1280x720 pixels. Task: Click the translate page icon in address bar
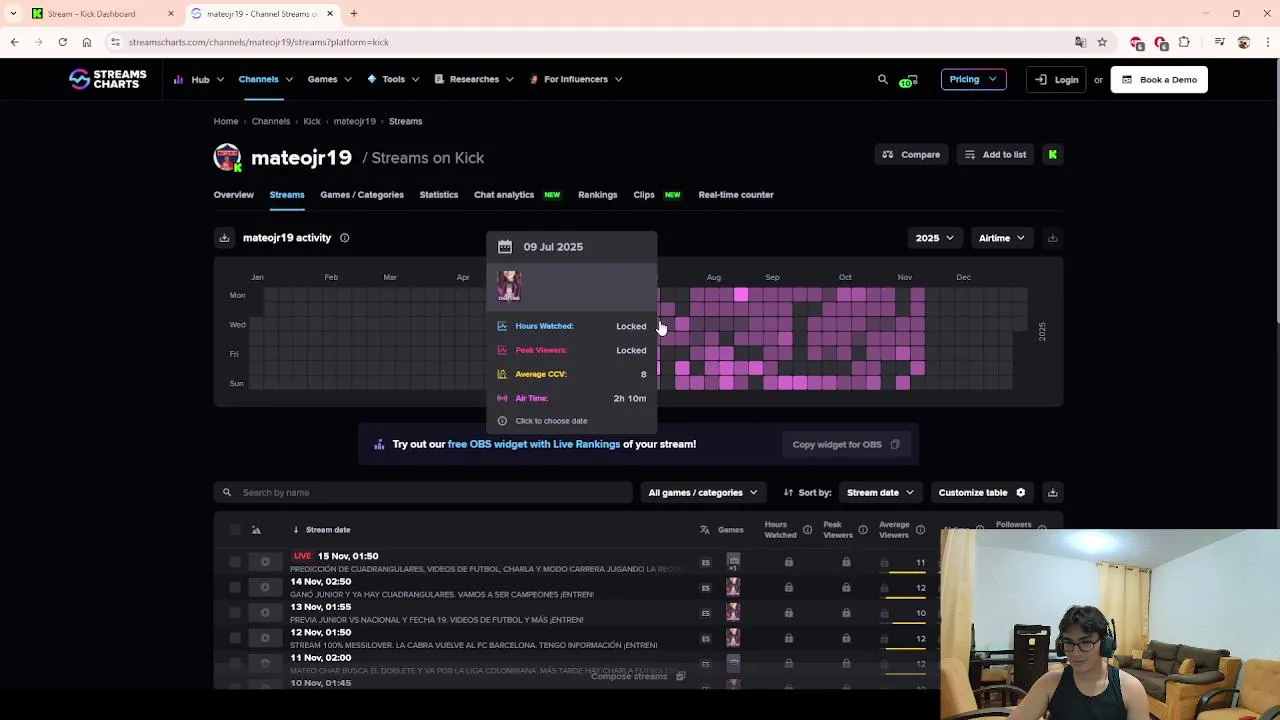click(1080, 42)
